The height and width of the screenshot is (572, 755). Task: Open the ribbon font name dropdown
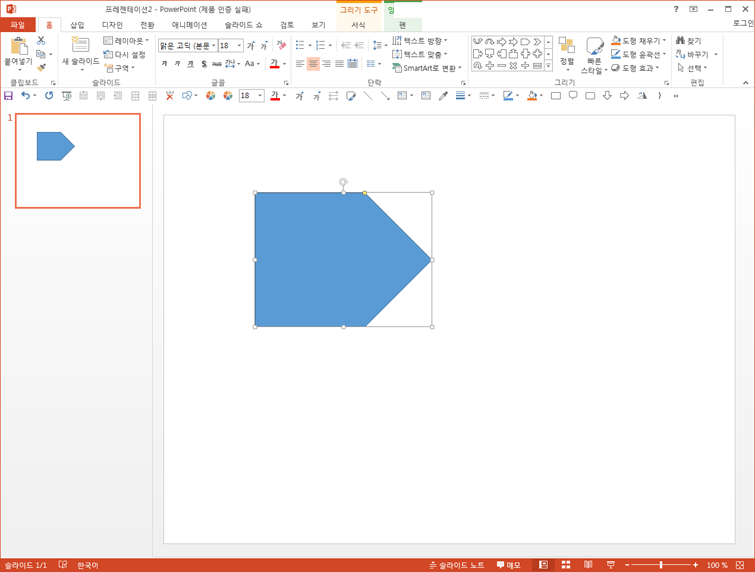click(214, 46)
